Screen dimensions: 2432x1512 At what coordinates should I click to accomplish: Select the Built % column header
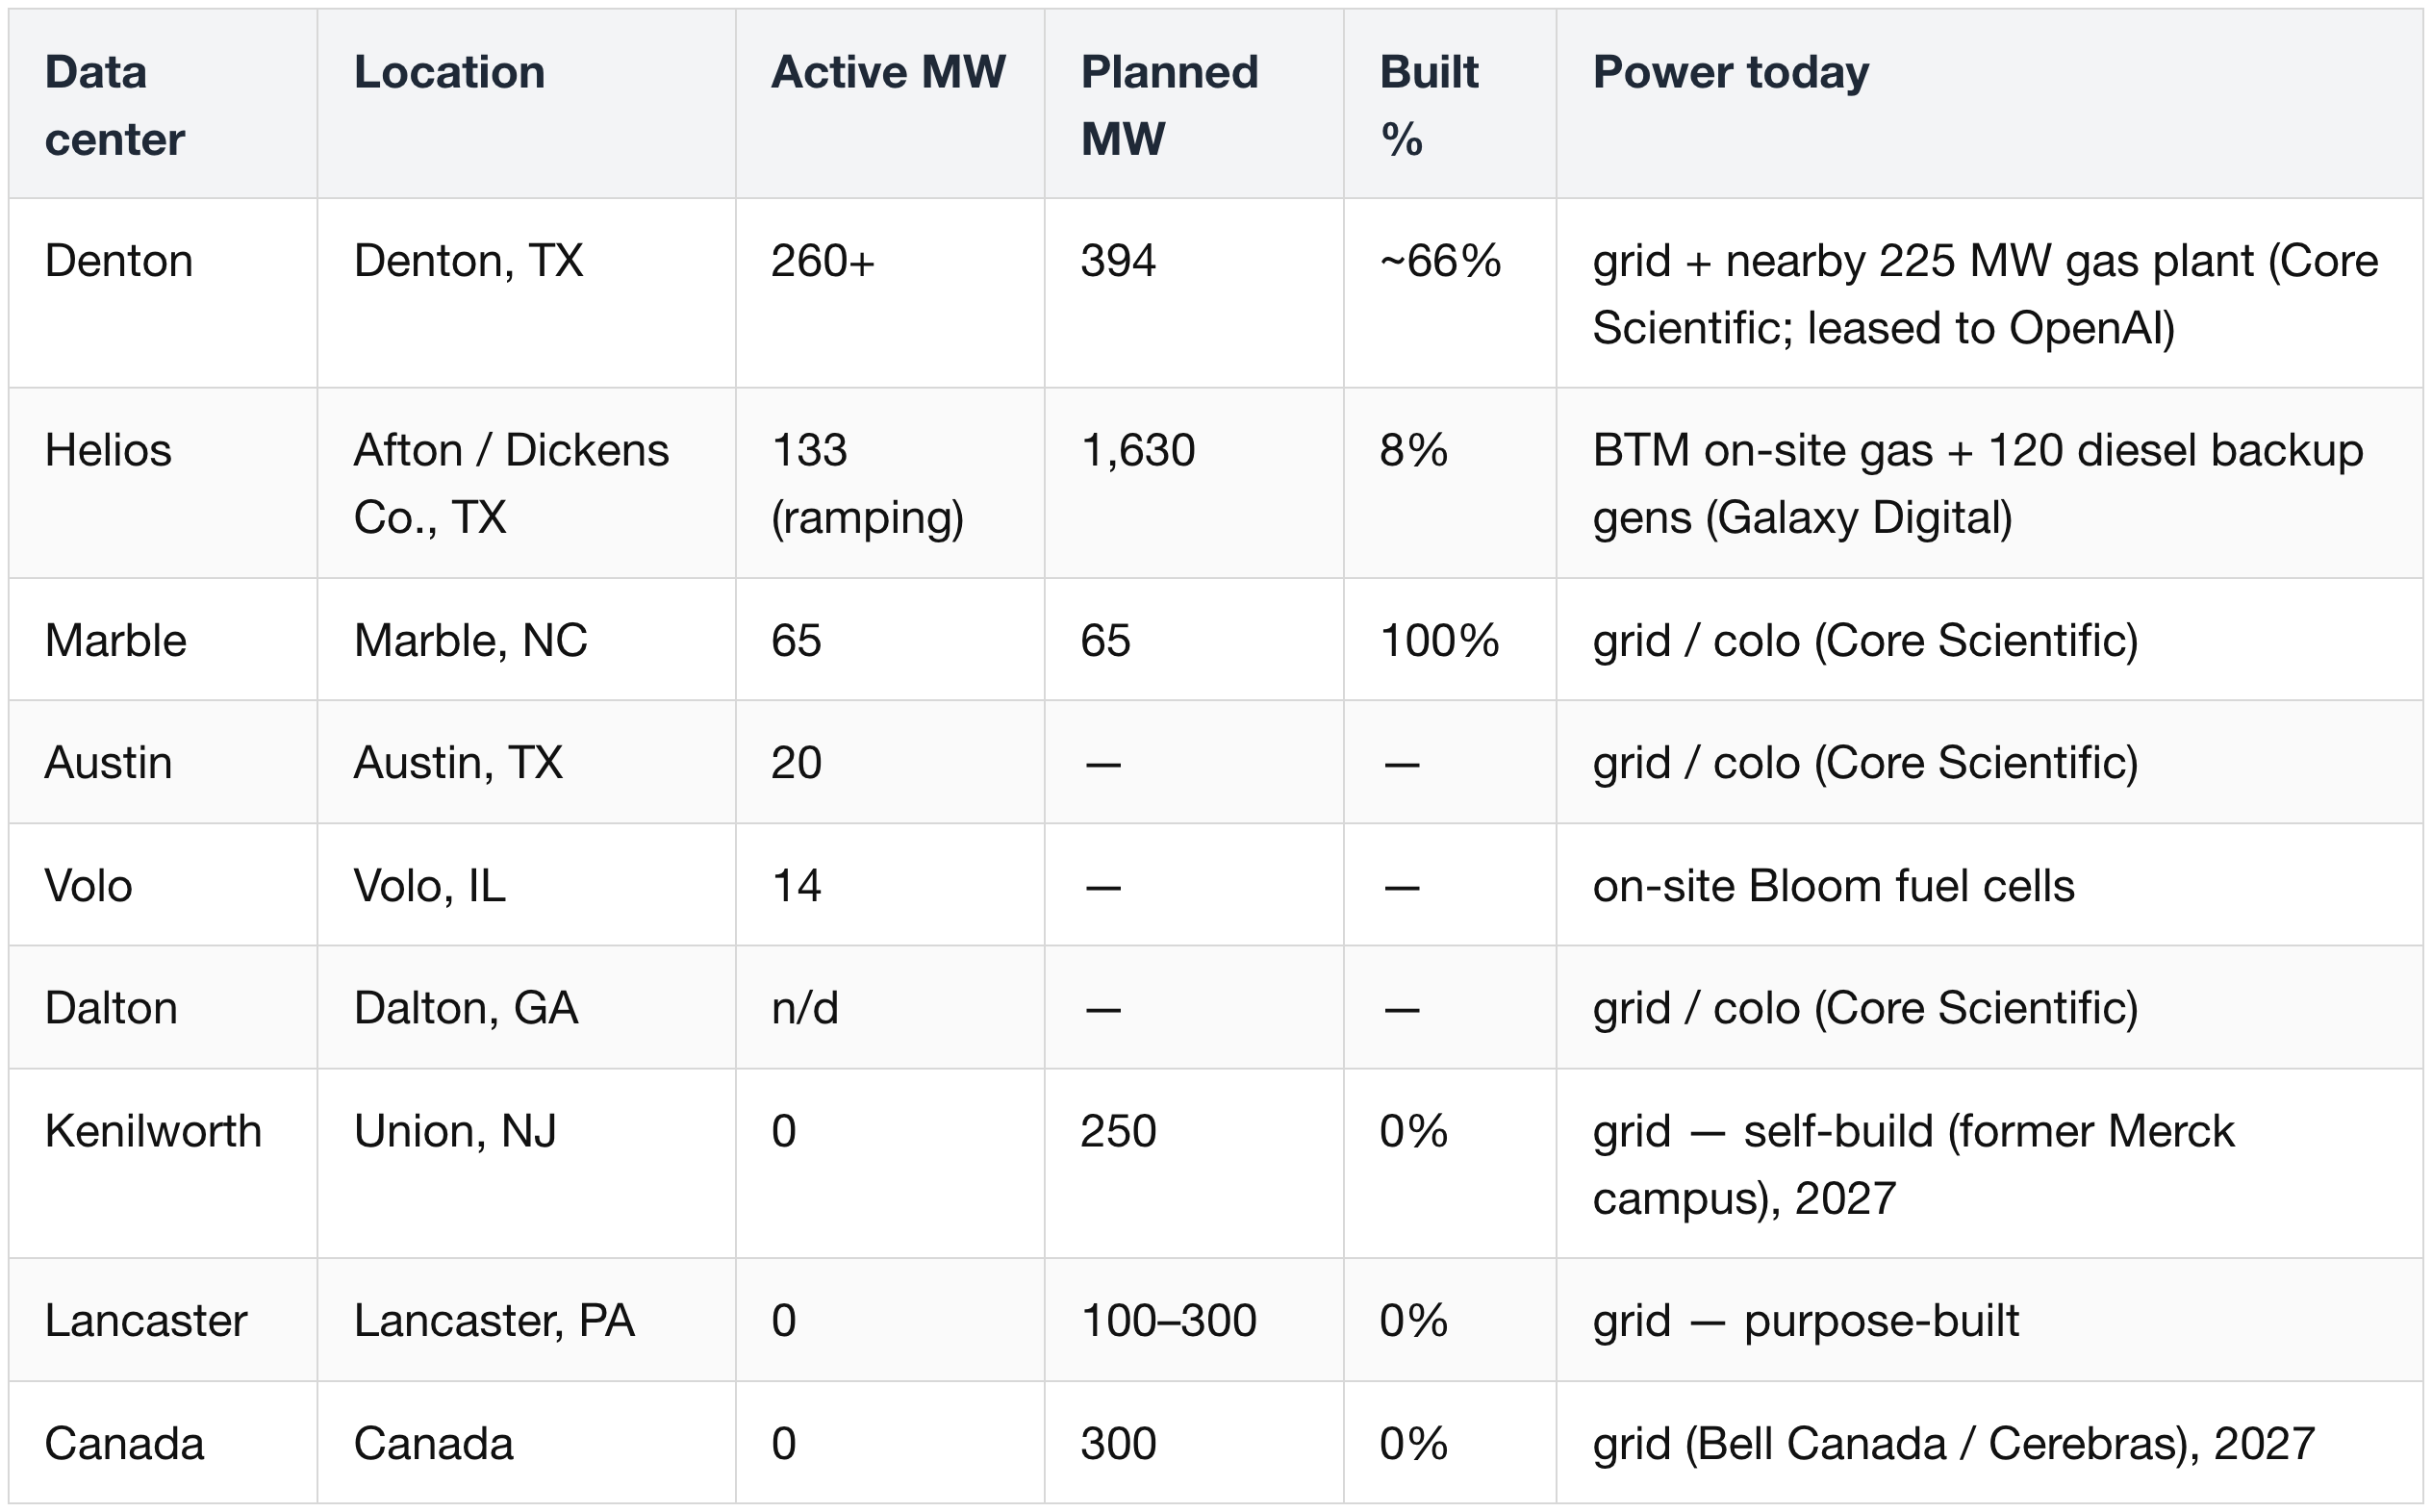tap(1450, 104)
